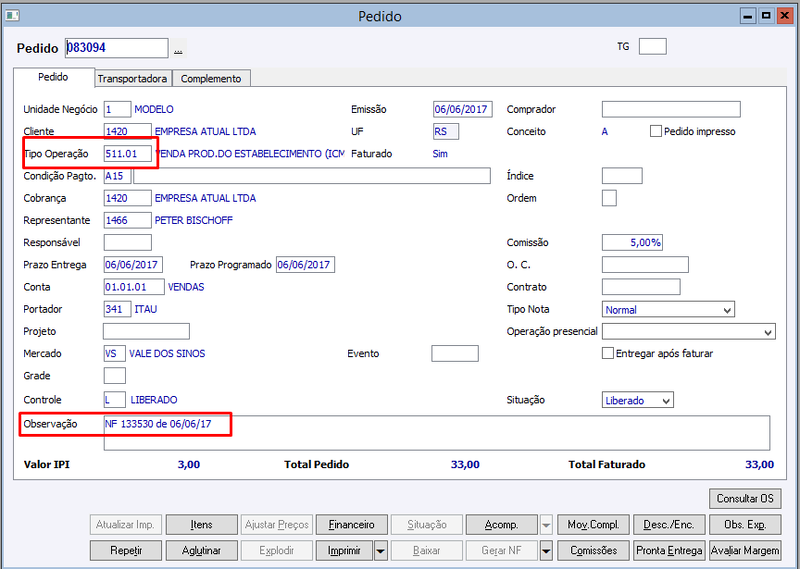The image size is (800, 569).
Task: Expand the arrow next to Gerar NF button
Action: tap(546, 551)
